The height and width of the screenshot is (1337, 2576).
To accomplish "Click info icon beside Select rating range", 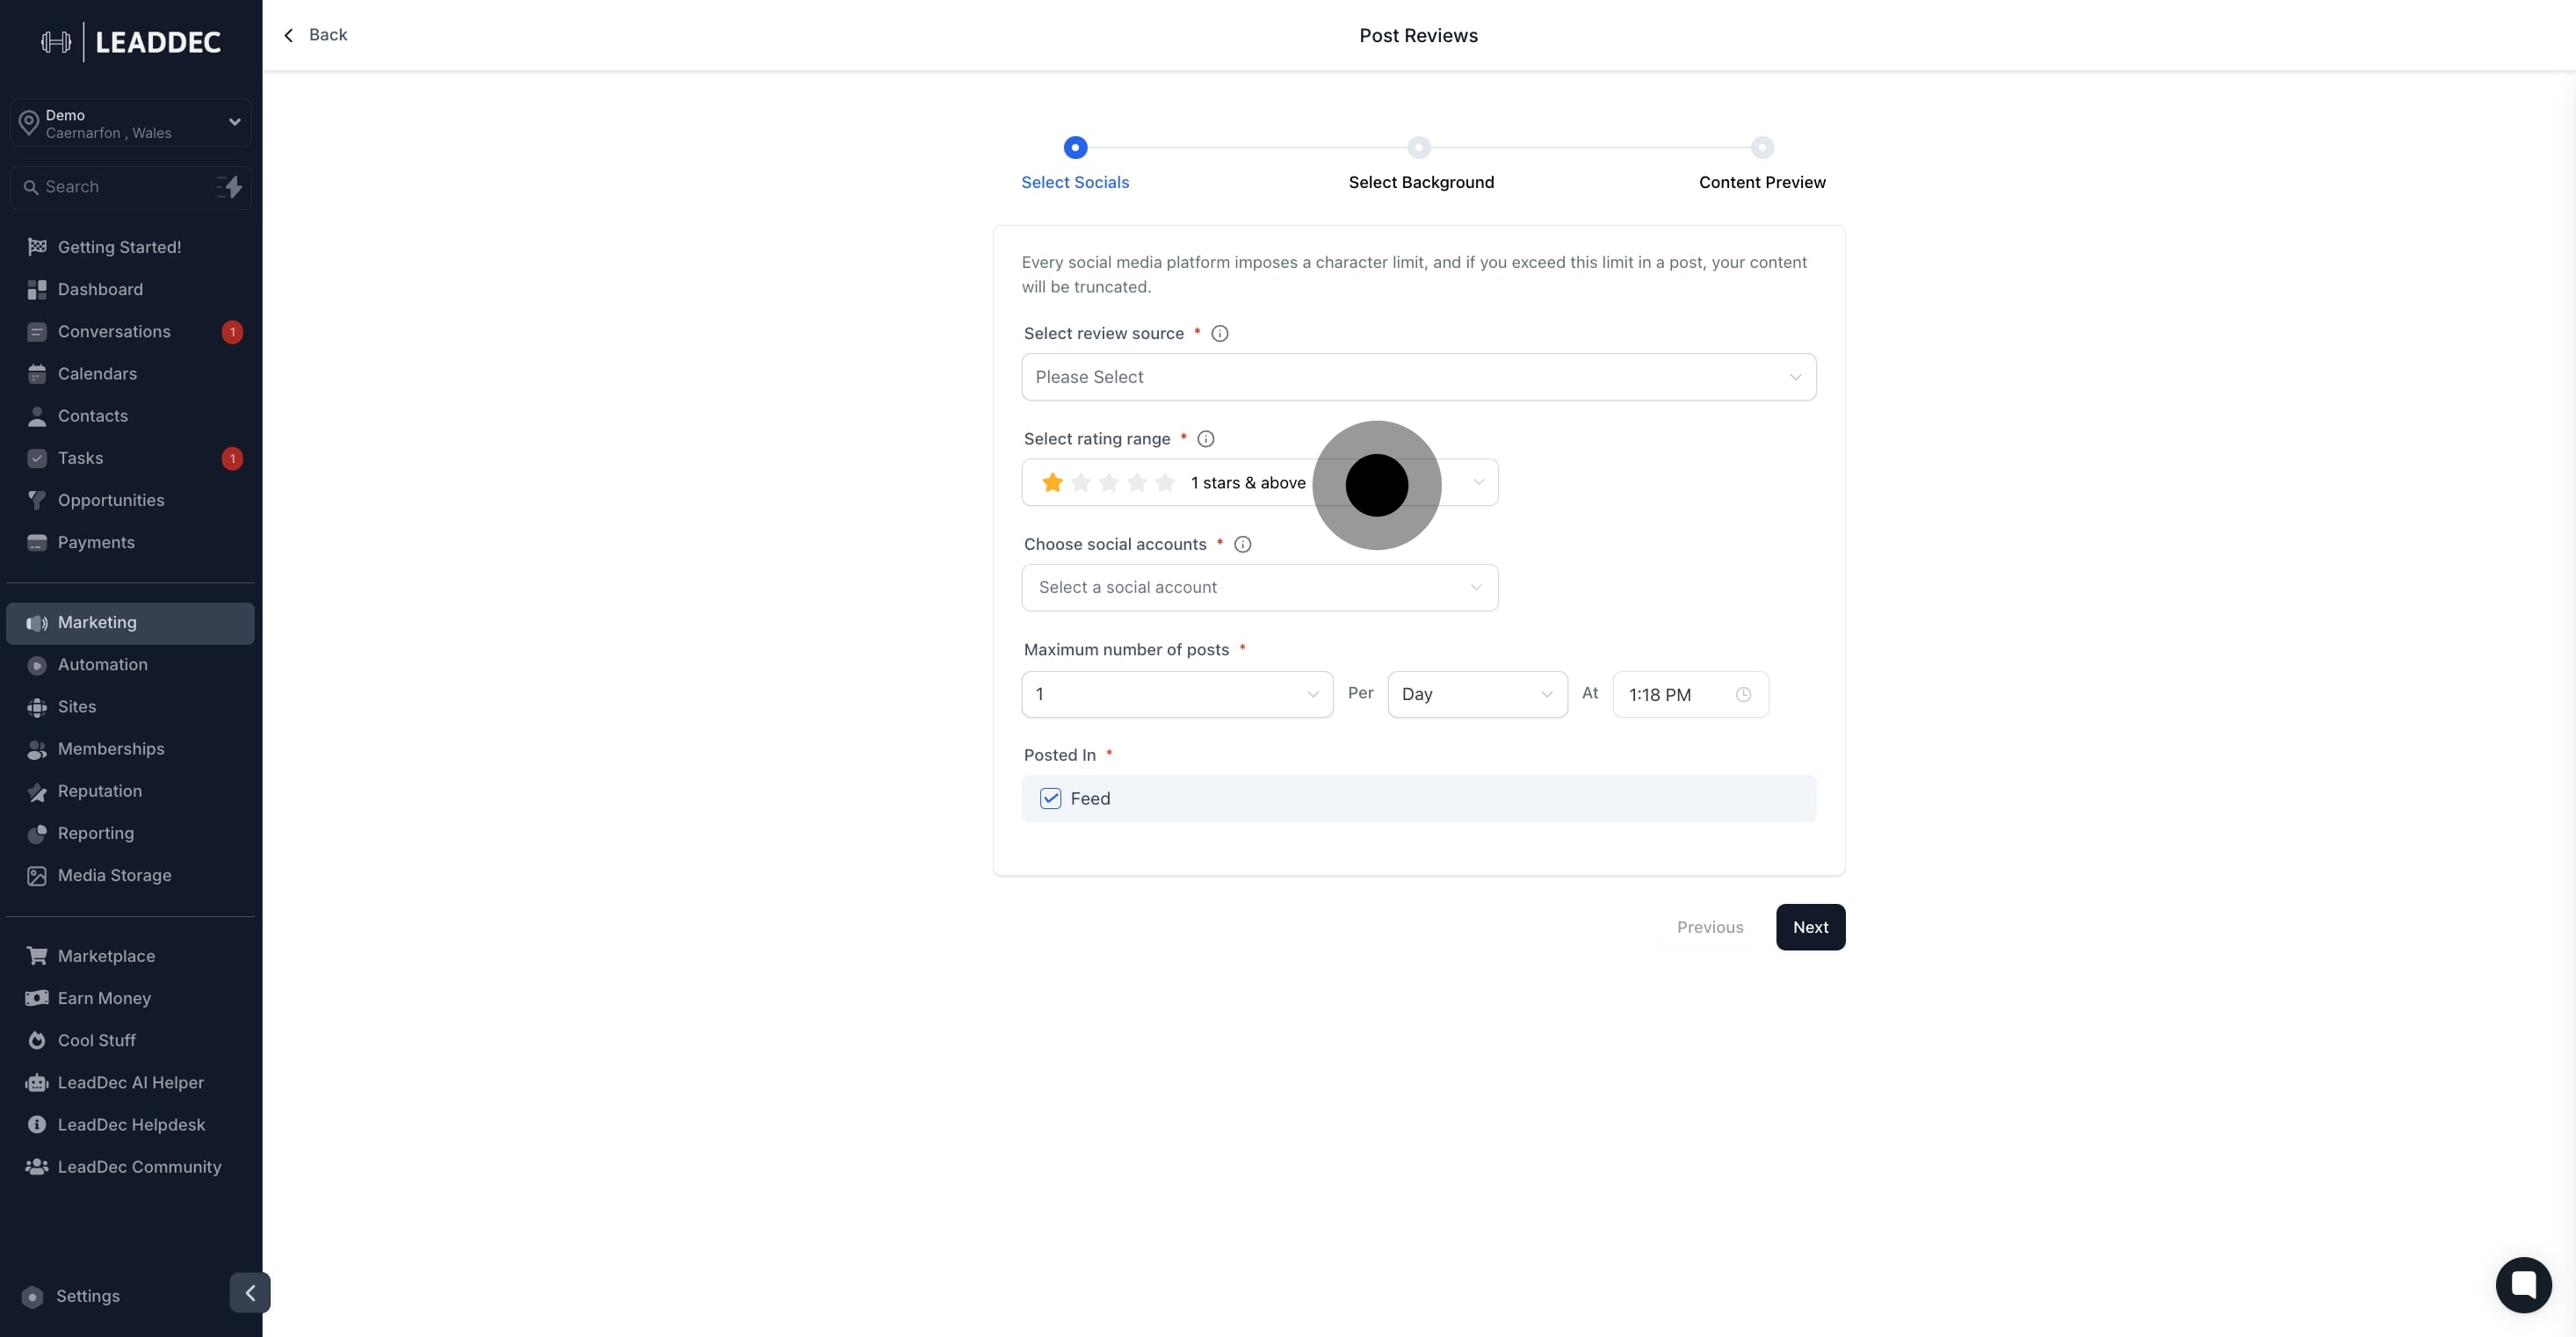I will 1206,439.
